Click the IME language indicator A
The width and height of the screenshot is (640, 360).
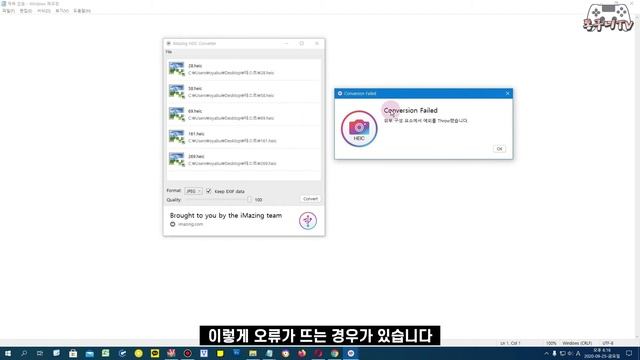click(578, 353)
